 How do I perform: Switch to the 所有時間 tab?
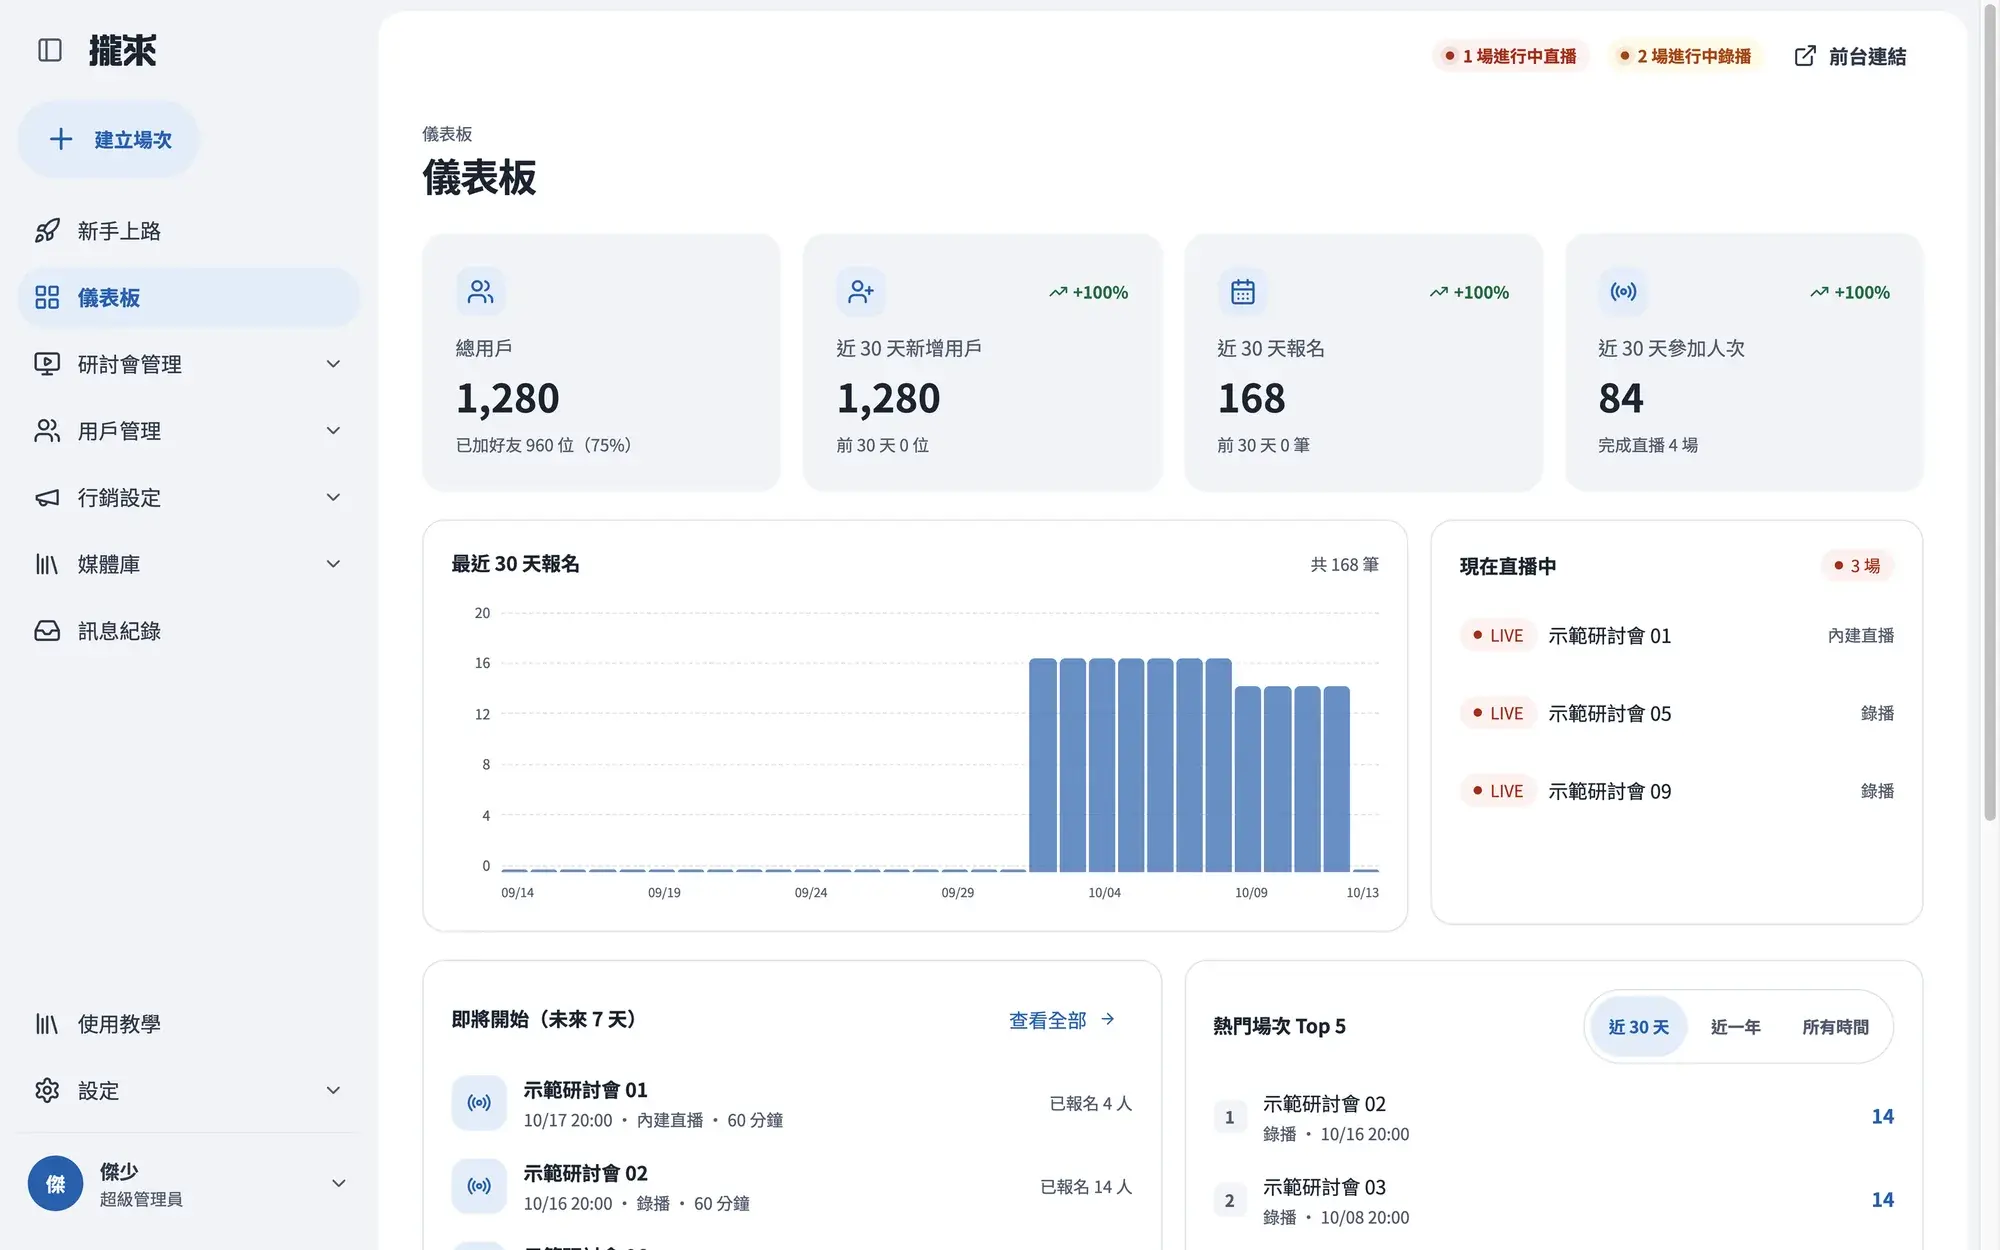pos(1835,1027)
